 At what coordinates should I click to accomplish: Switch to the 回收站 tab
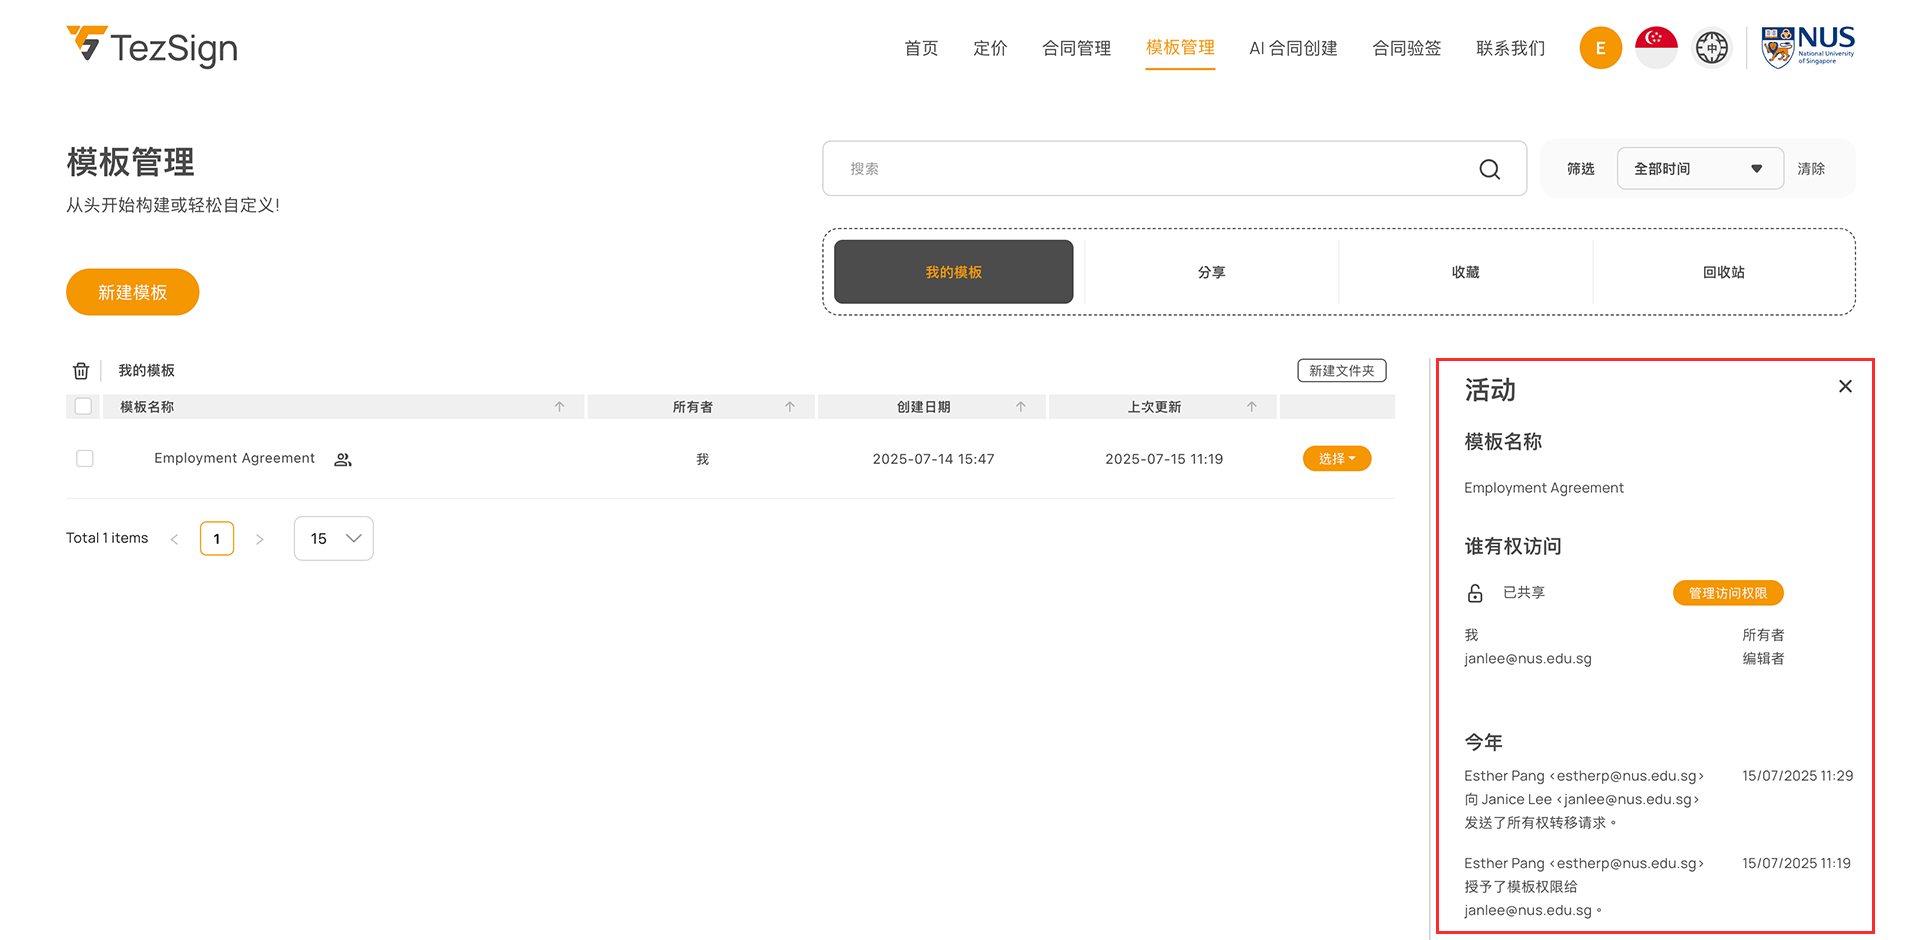pos(1723,272)
